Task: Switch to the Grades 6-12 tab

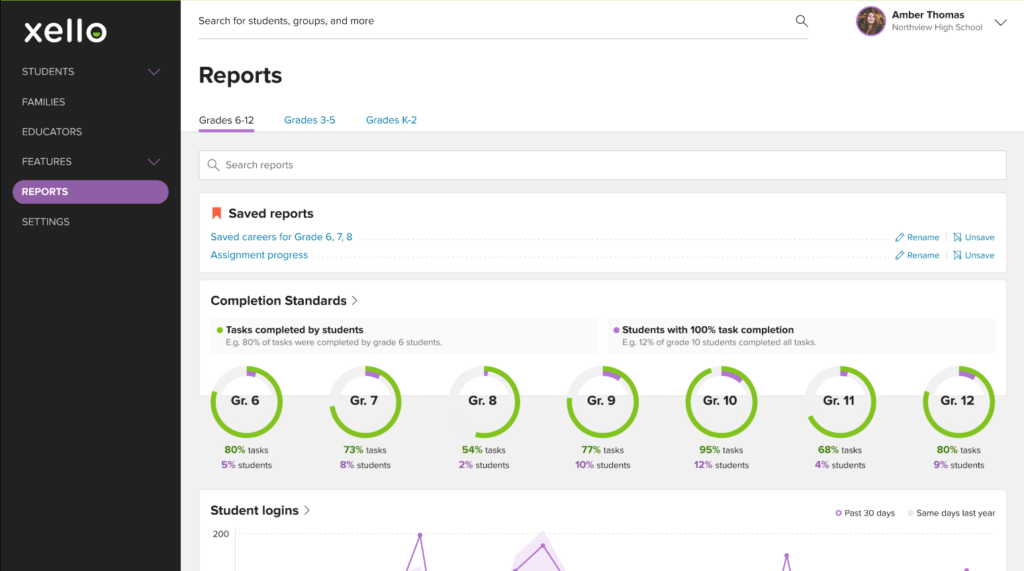Action: (x=226, y=120)
